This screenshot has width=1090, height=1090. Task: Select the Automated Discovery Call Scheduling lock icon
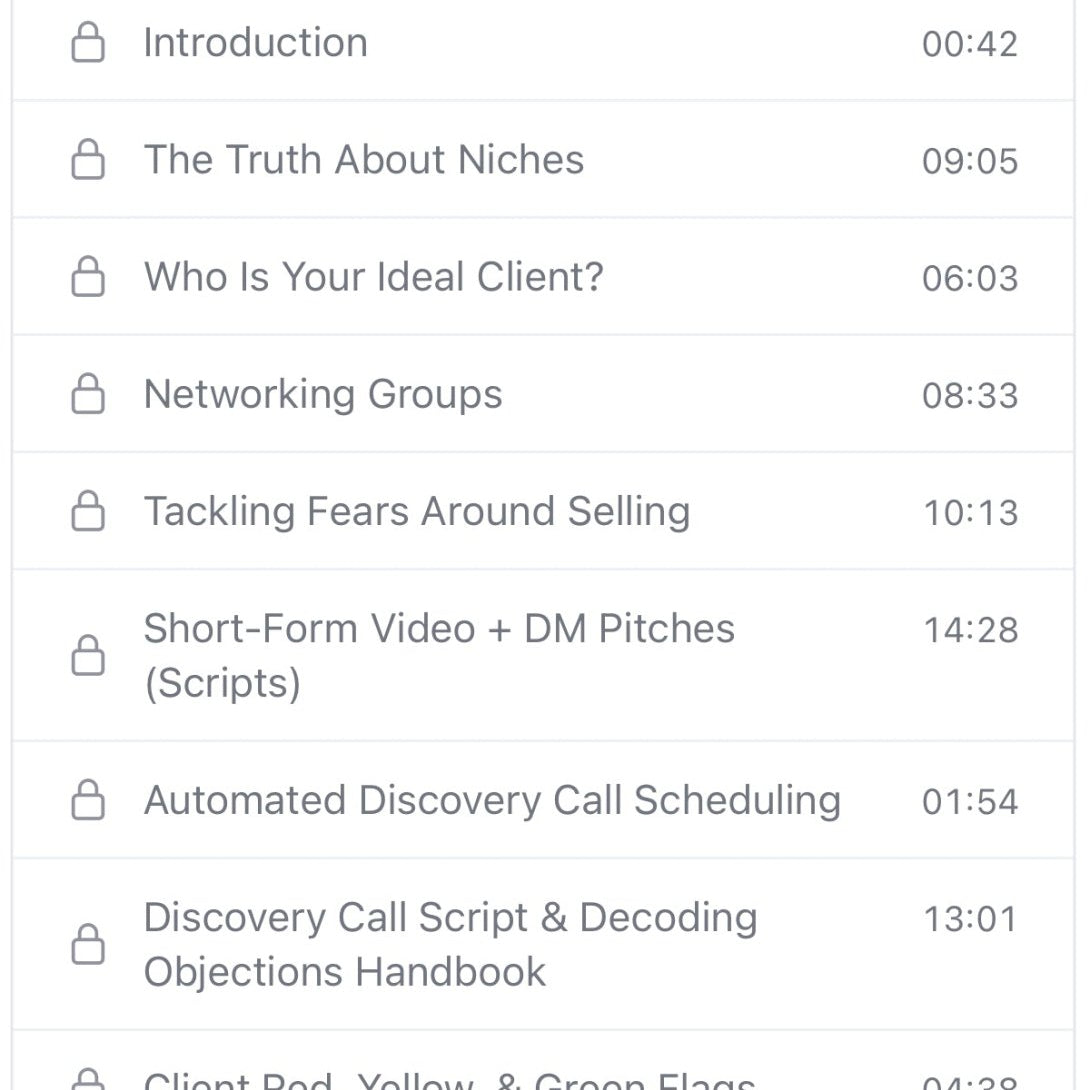(x=88, y=800)
